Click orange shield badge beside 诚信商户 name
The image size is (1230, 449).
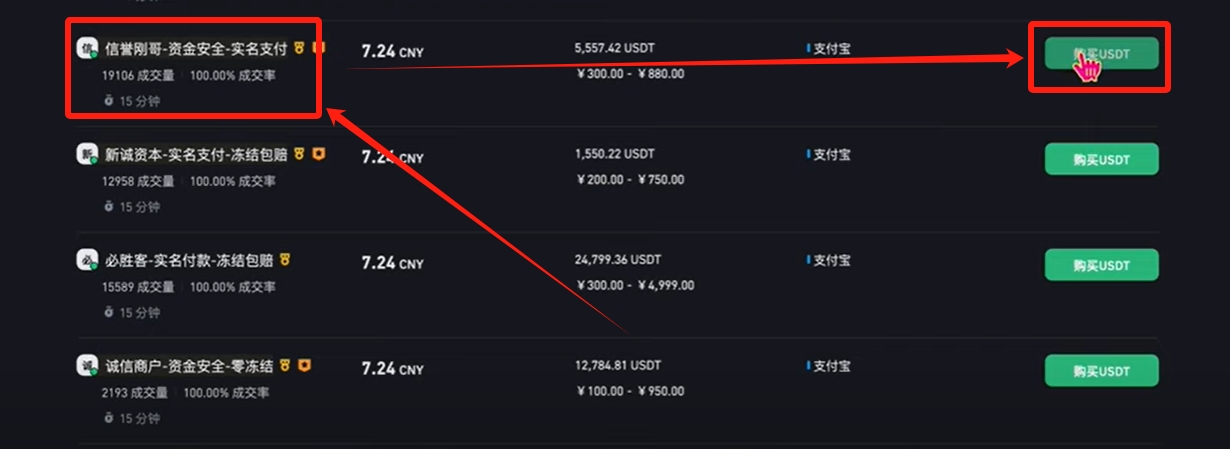pos(304,366)
